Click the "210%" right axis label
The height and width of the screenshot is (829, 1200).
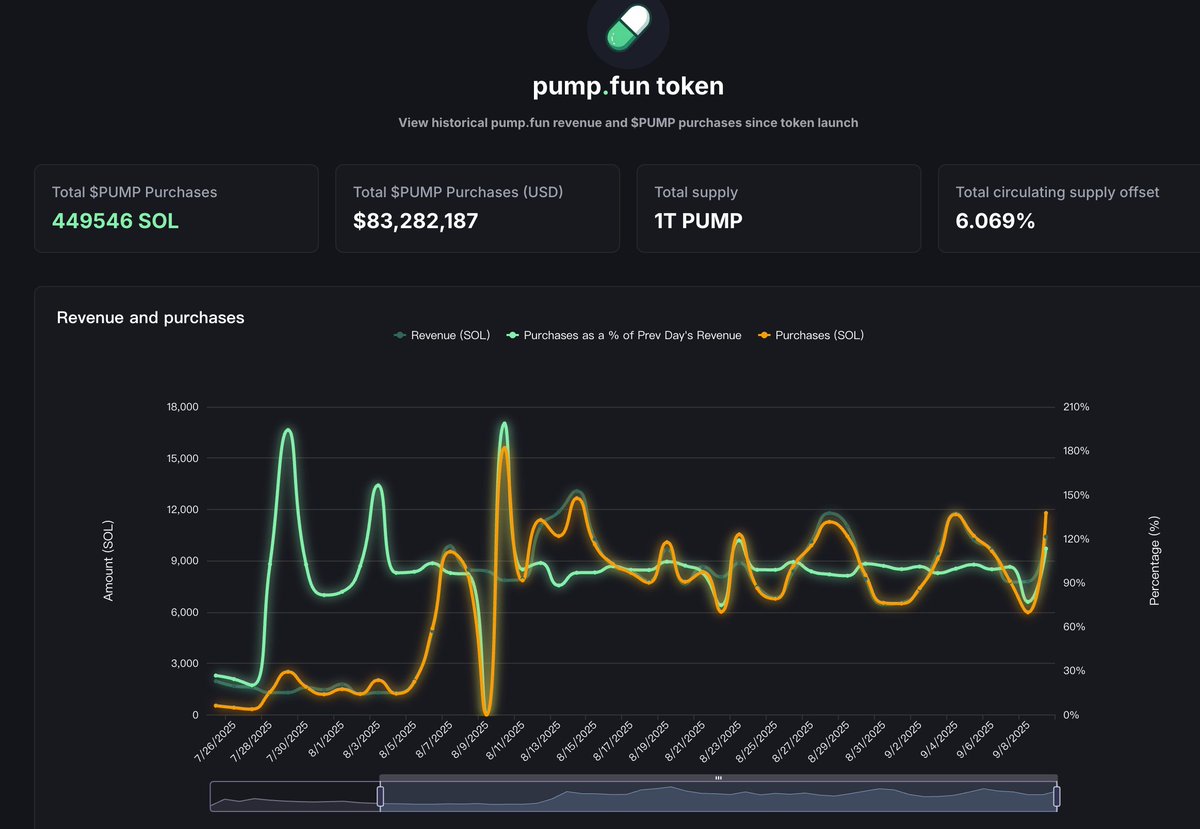(1076, 407)
